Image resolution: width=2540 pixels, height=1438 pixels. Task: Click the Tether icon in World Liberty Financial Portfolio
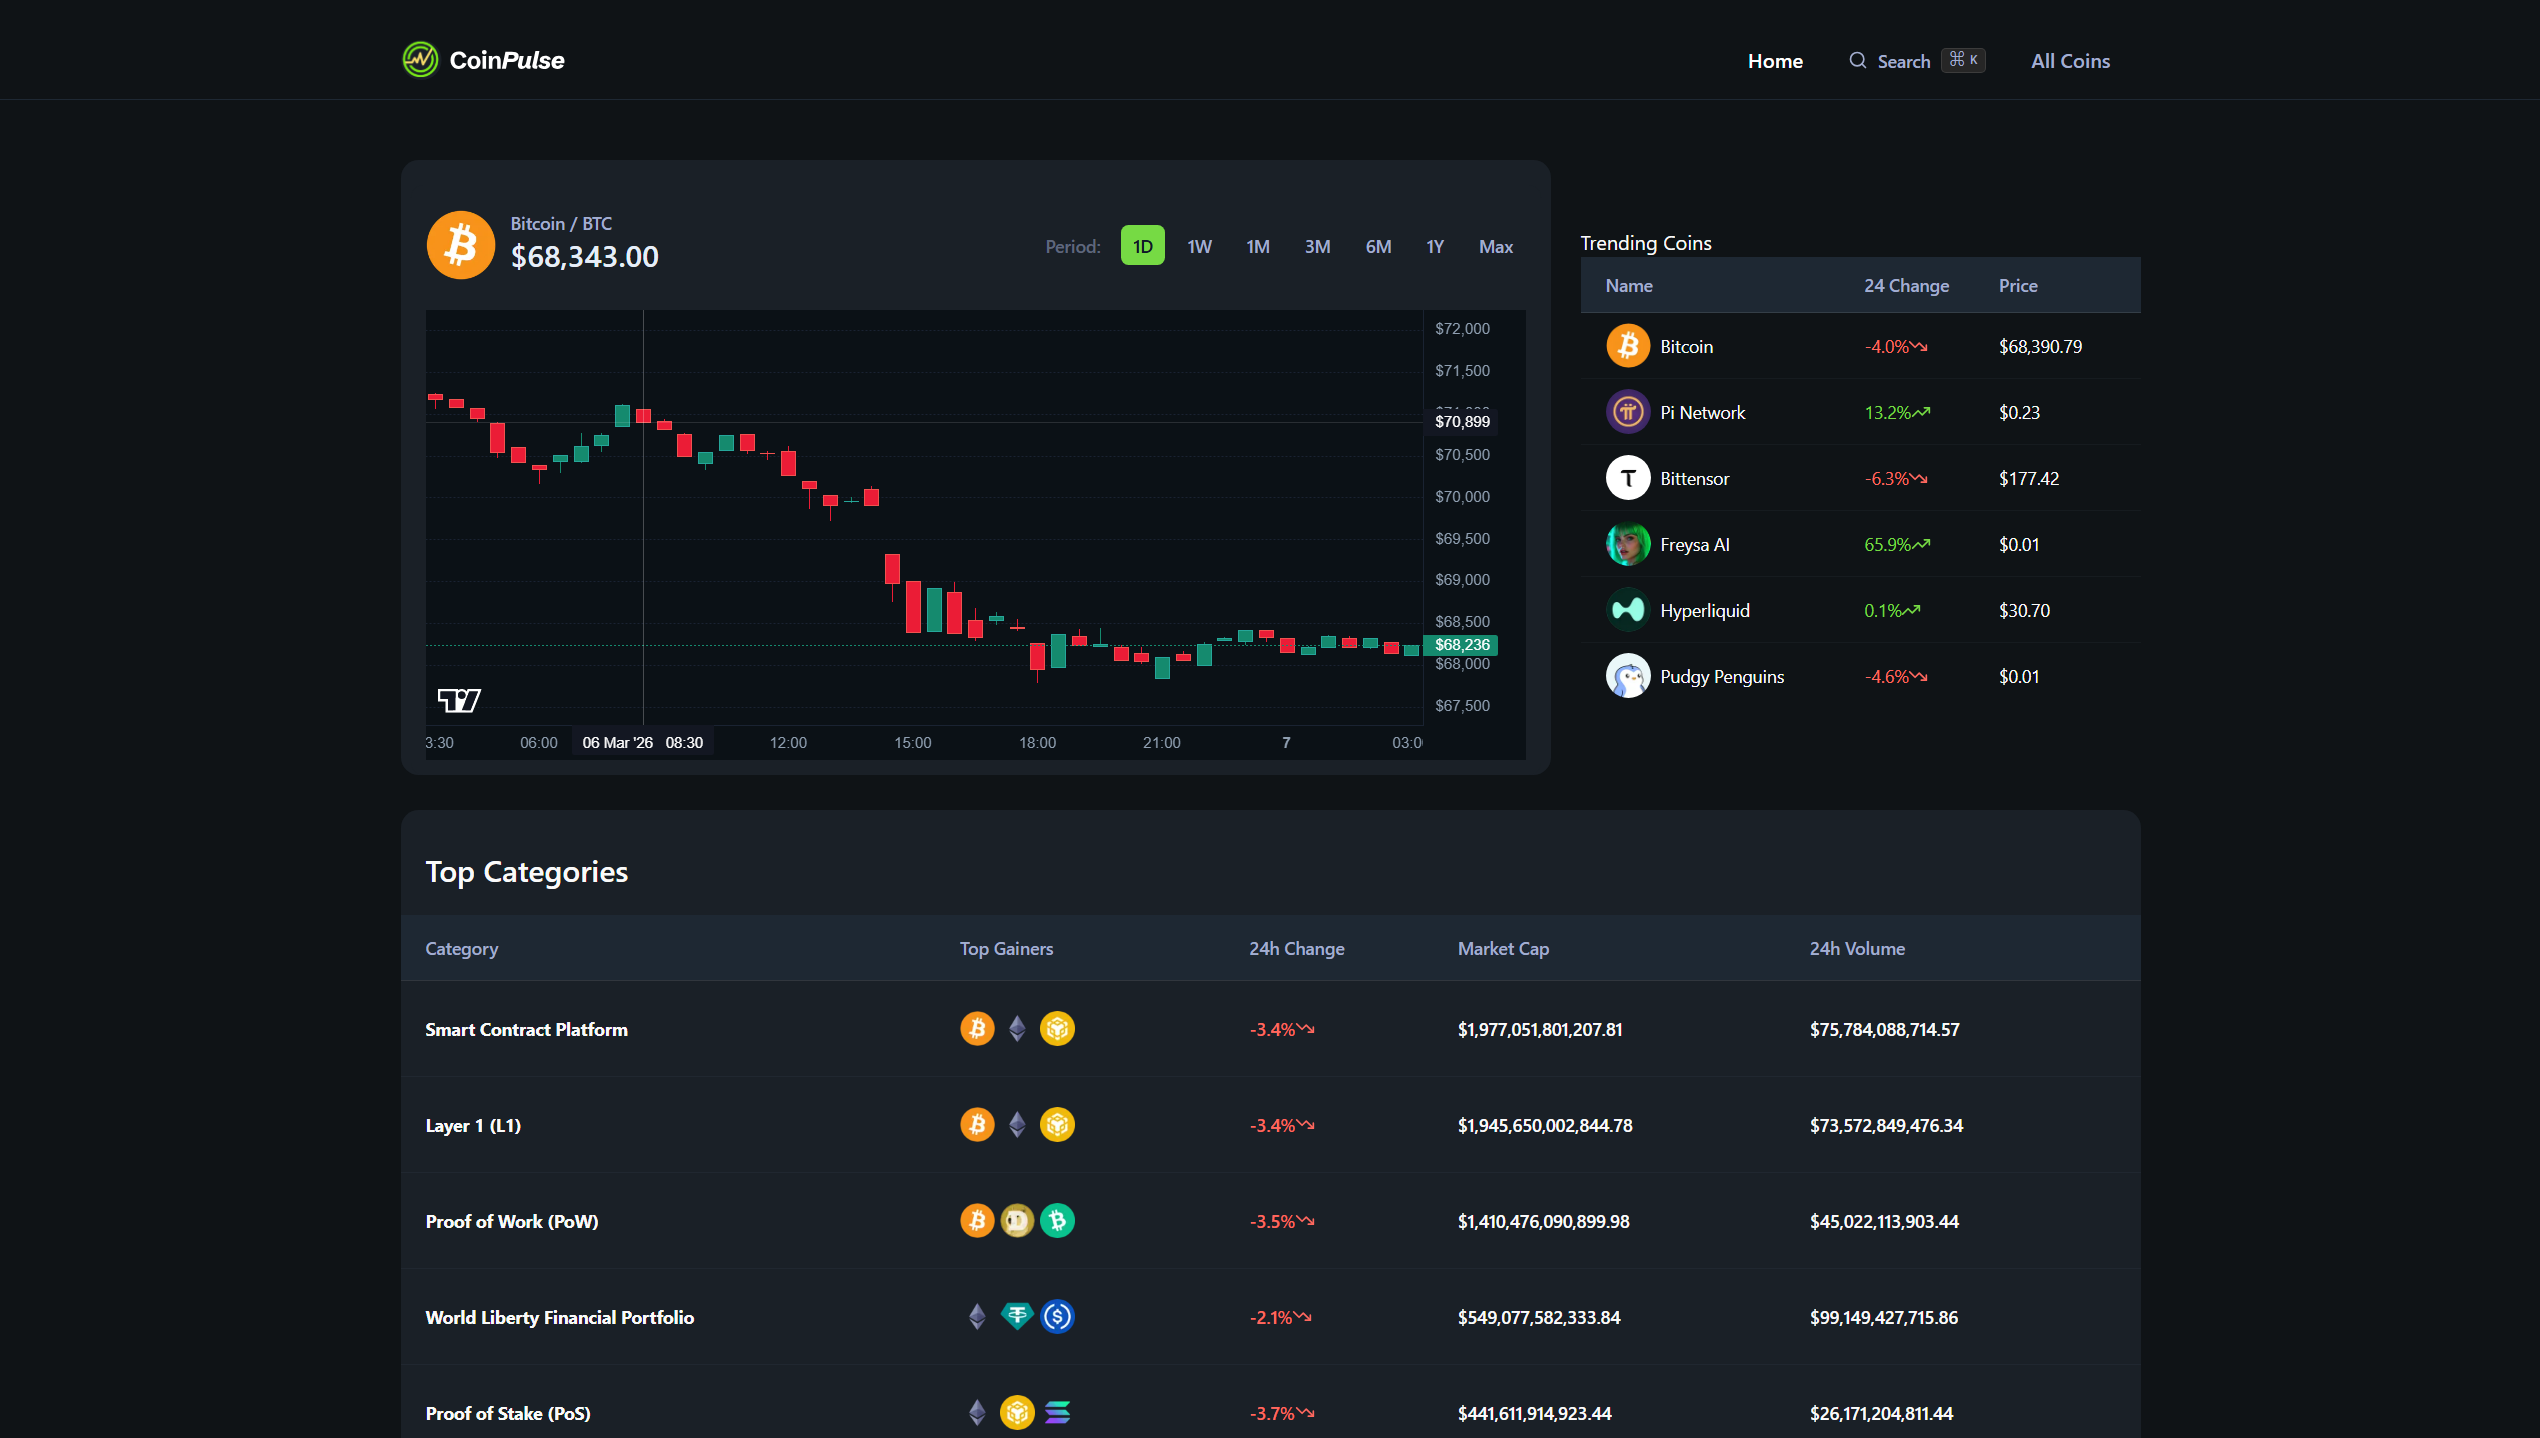[1017, 1316]
